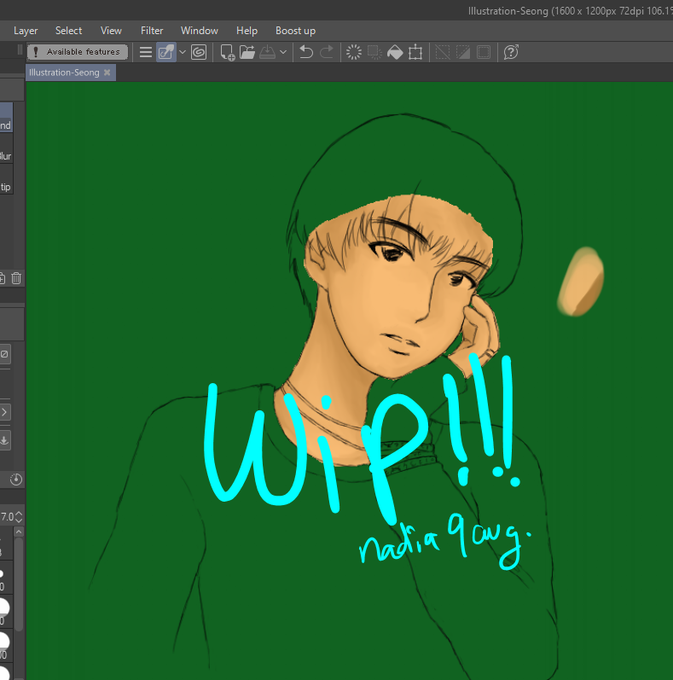Open the Filter menu
Screen dimensions: 673x680
coord(152,31)
